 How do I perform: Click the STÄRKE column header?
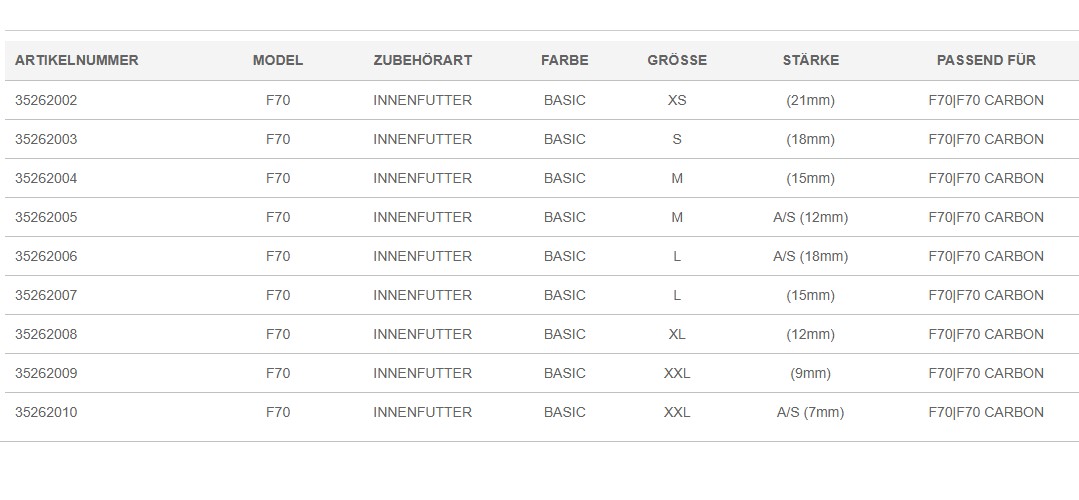(811, 61)
